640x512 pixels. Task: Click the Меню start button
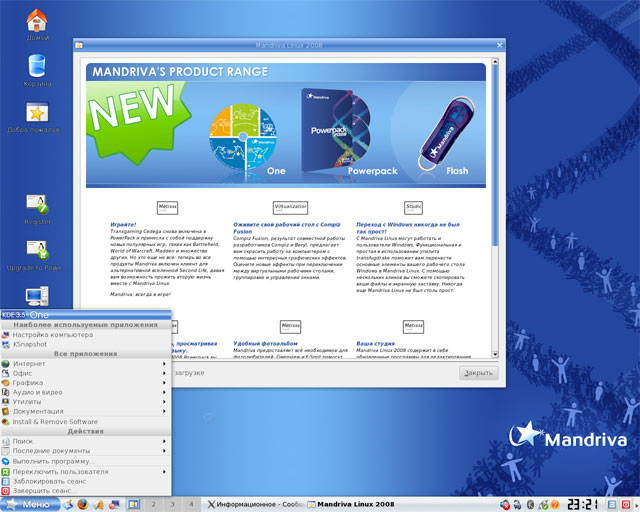coord(29,505)
